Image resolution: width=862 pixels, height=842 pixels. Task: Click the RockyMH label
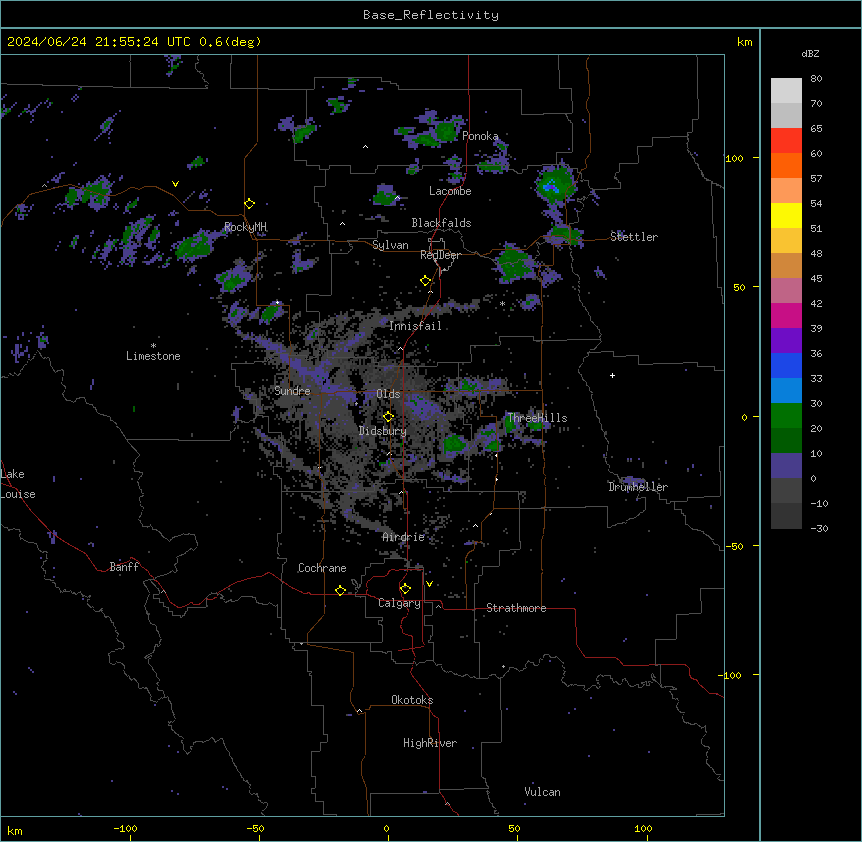[x=245, y=227]
